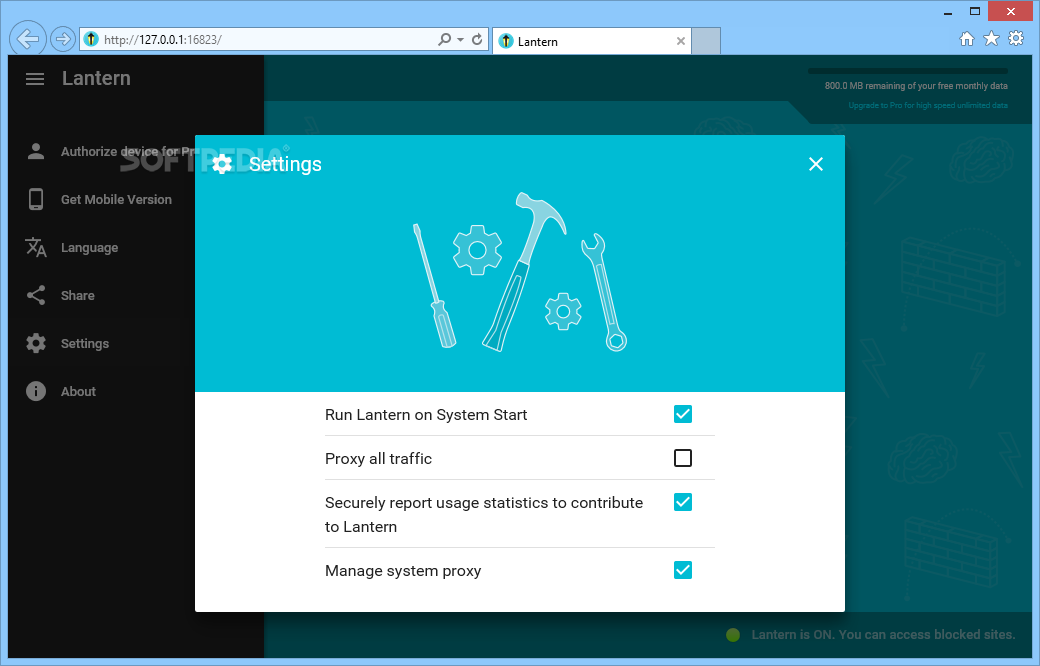This screenshot has height=666, width=1040.
Task: Open the Get Mobile Version menu item
Action: click(x=116, y=200)
